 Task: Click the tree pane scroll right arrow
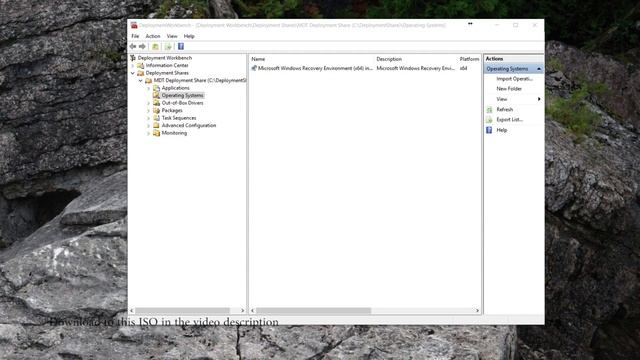tap(242, 311)
